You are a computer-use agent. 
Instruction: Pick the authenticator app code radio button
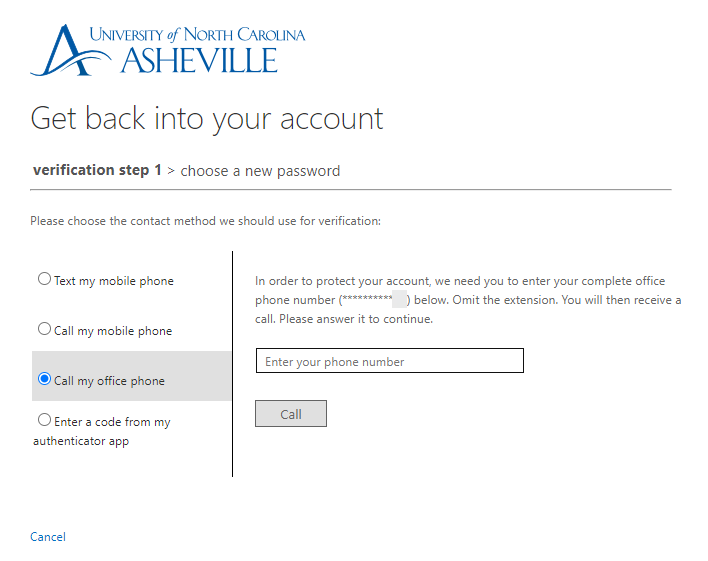click(x=44, y=420)
